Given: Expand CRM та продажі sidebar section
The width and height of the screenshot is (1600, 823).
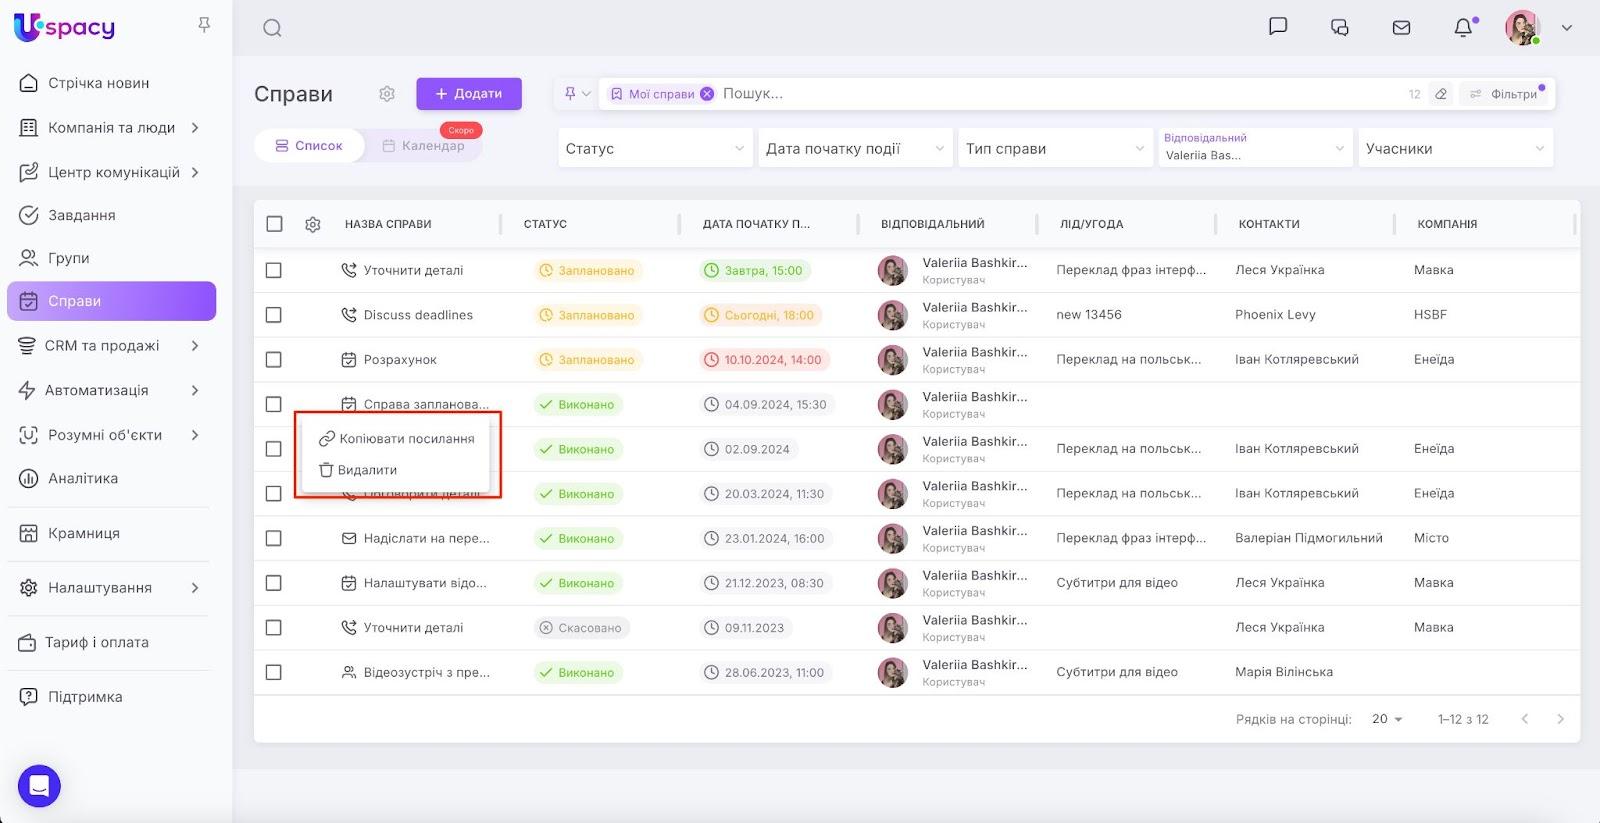Looking at the screenshot, I should tap(110, 346).
